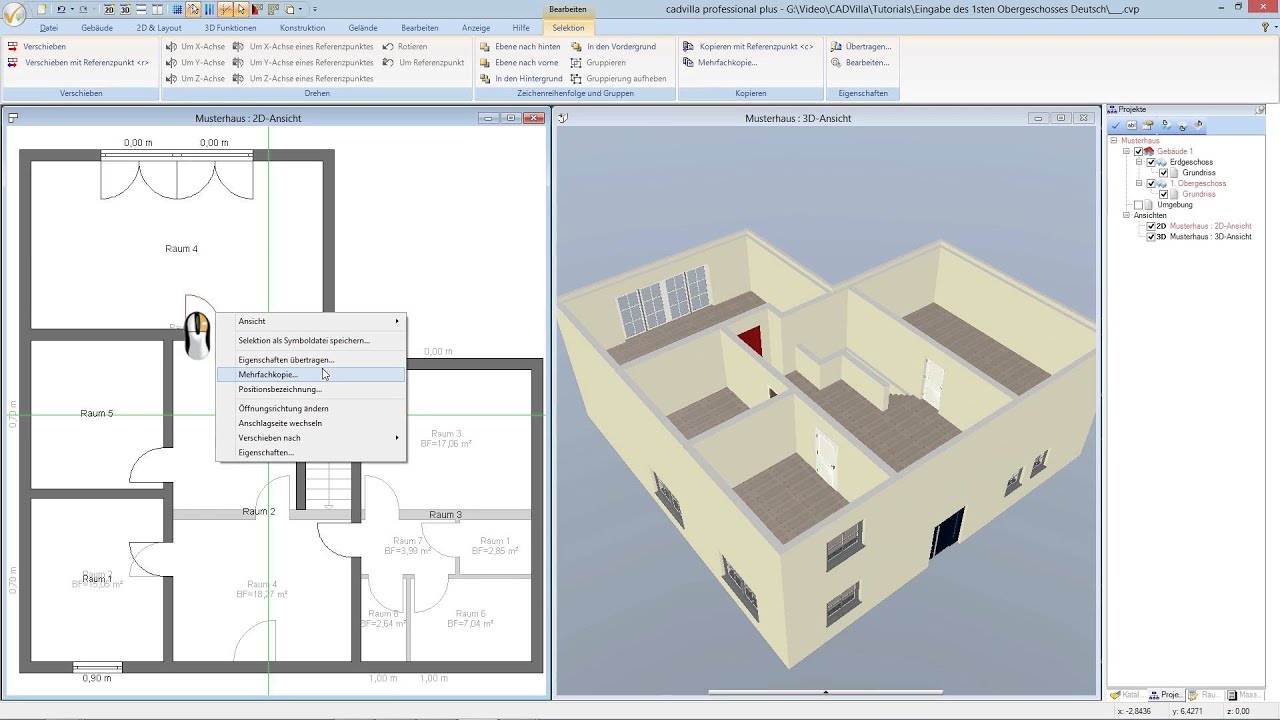The image size is (1280, 720).
Task: Switch to the Raum panel tab
Action: click(x=1204, y=695)
